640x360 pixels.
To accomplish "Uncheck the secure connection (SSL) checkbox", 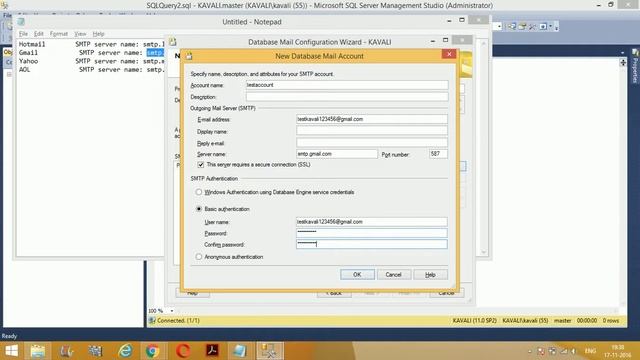I will [x=201, y=164].
